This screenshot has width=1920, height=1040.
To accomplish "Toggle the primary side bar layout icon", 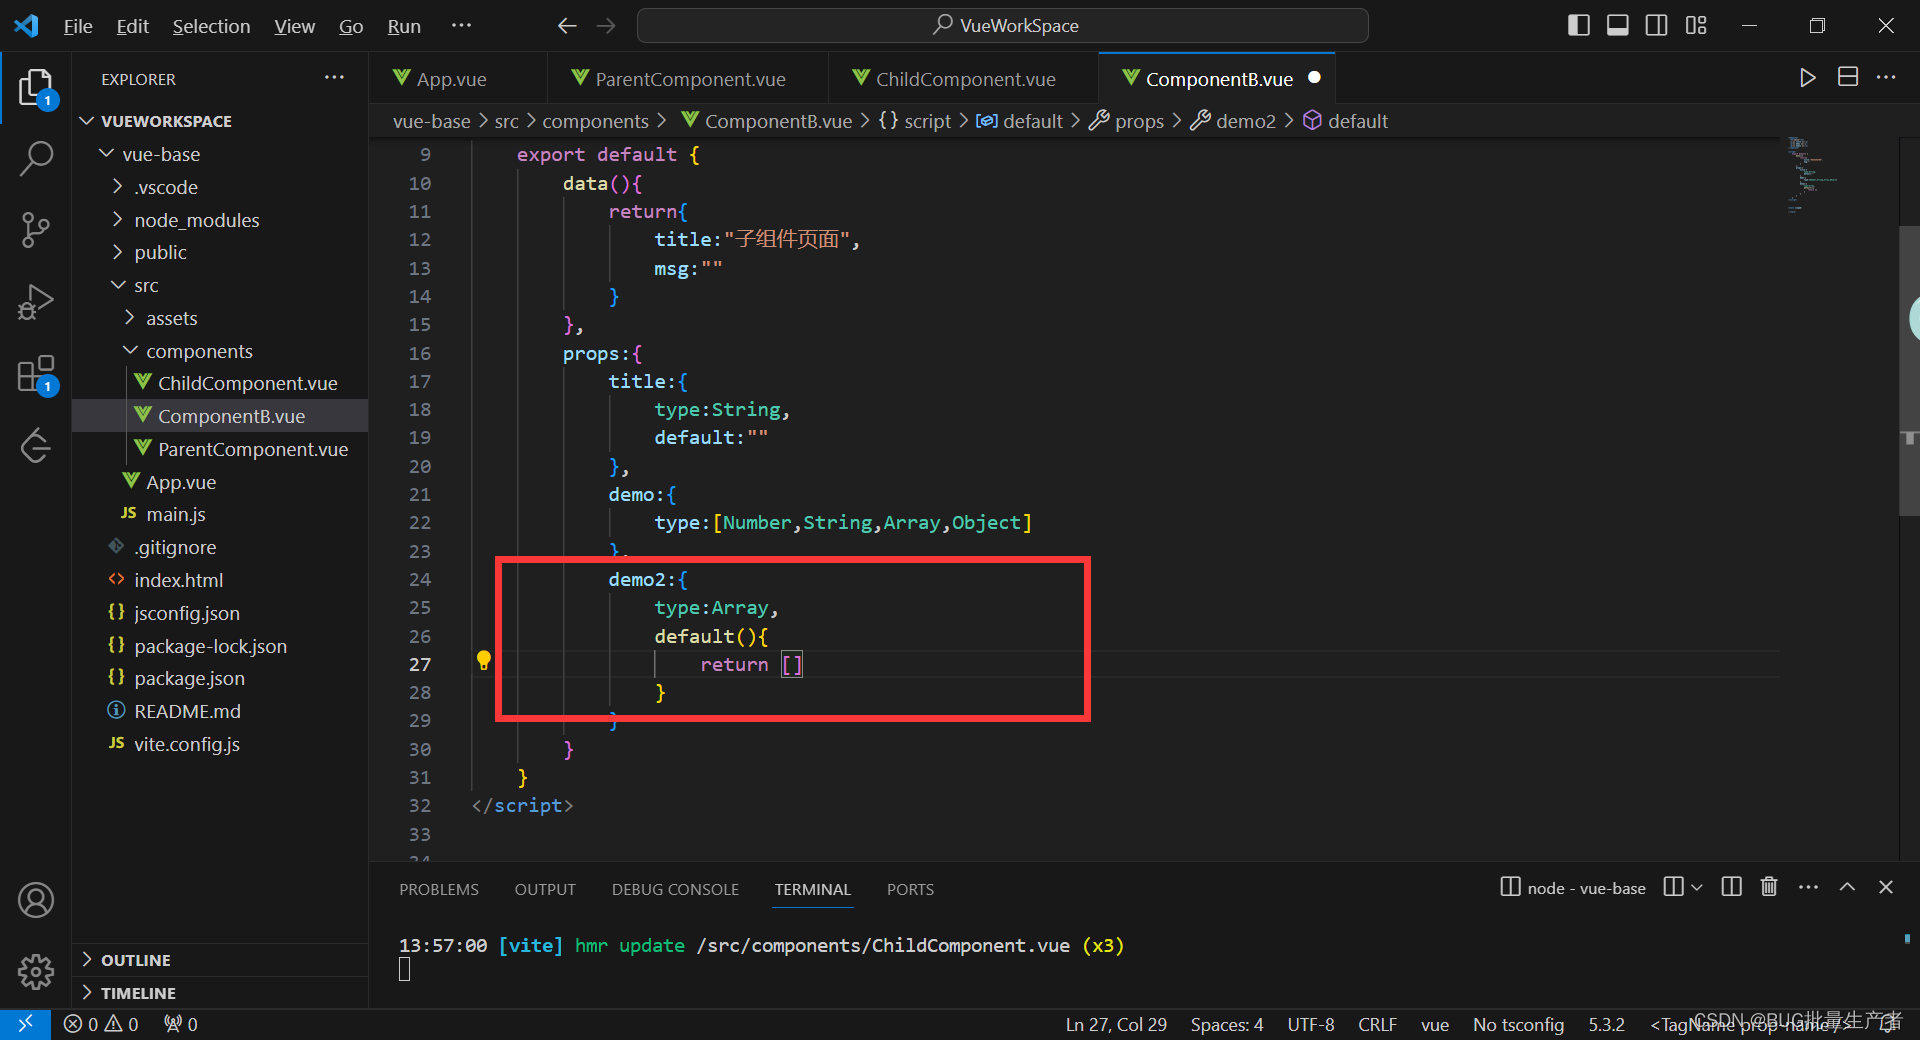I will [x=1579, y=26].
